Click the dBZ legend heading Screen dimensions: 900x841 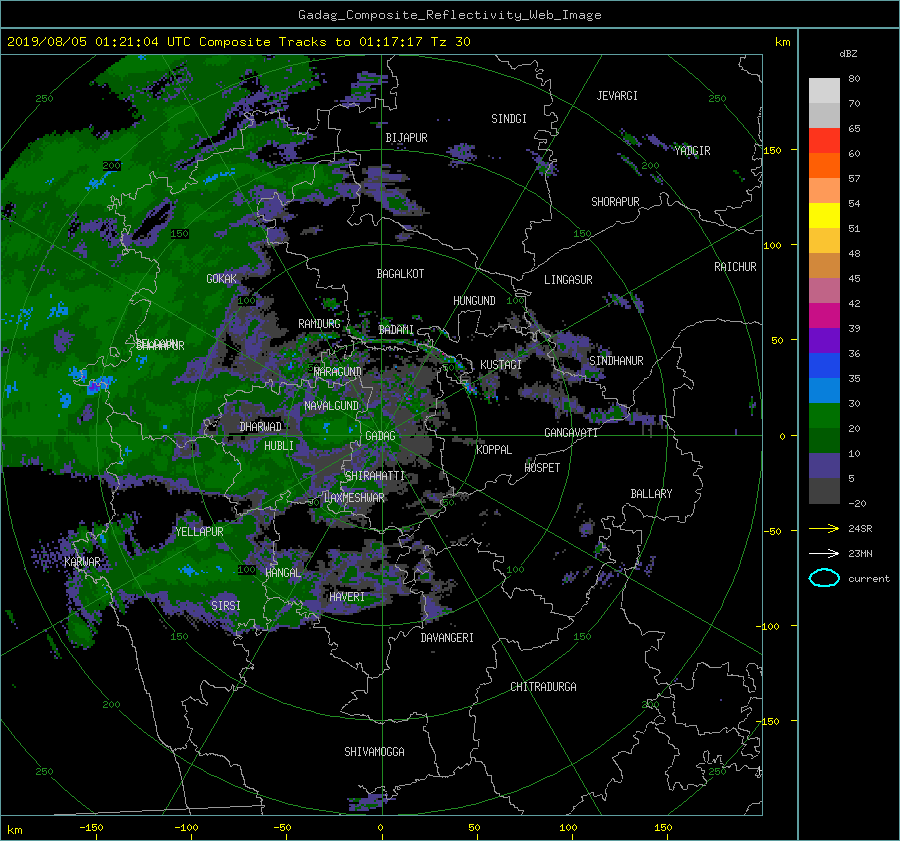point(848,54)
